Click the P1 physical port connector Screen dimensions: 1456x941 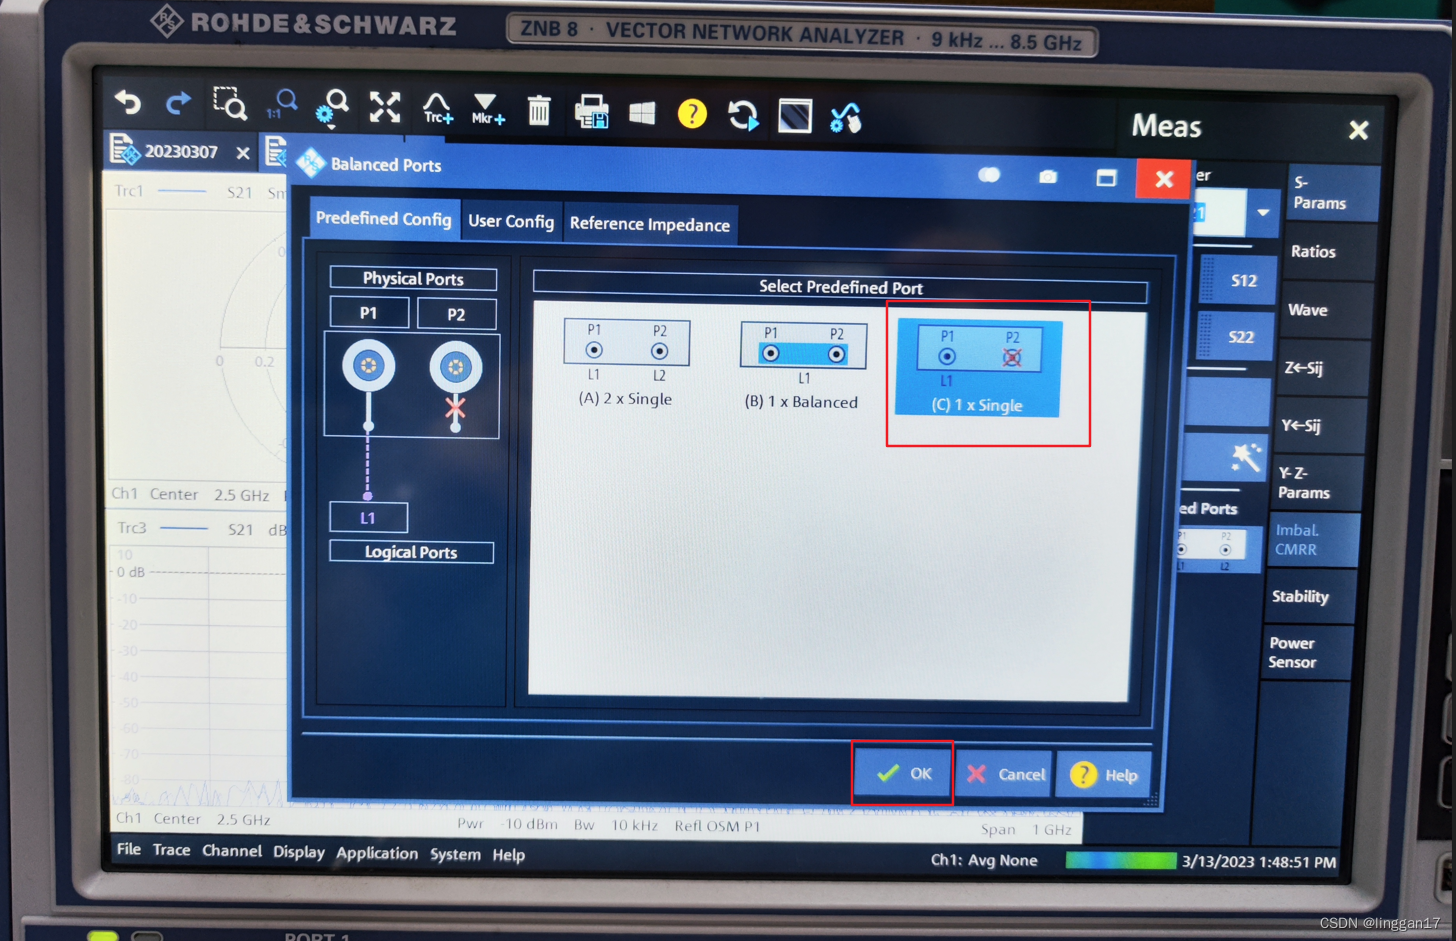368,366
